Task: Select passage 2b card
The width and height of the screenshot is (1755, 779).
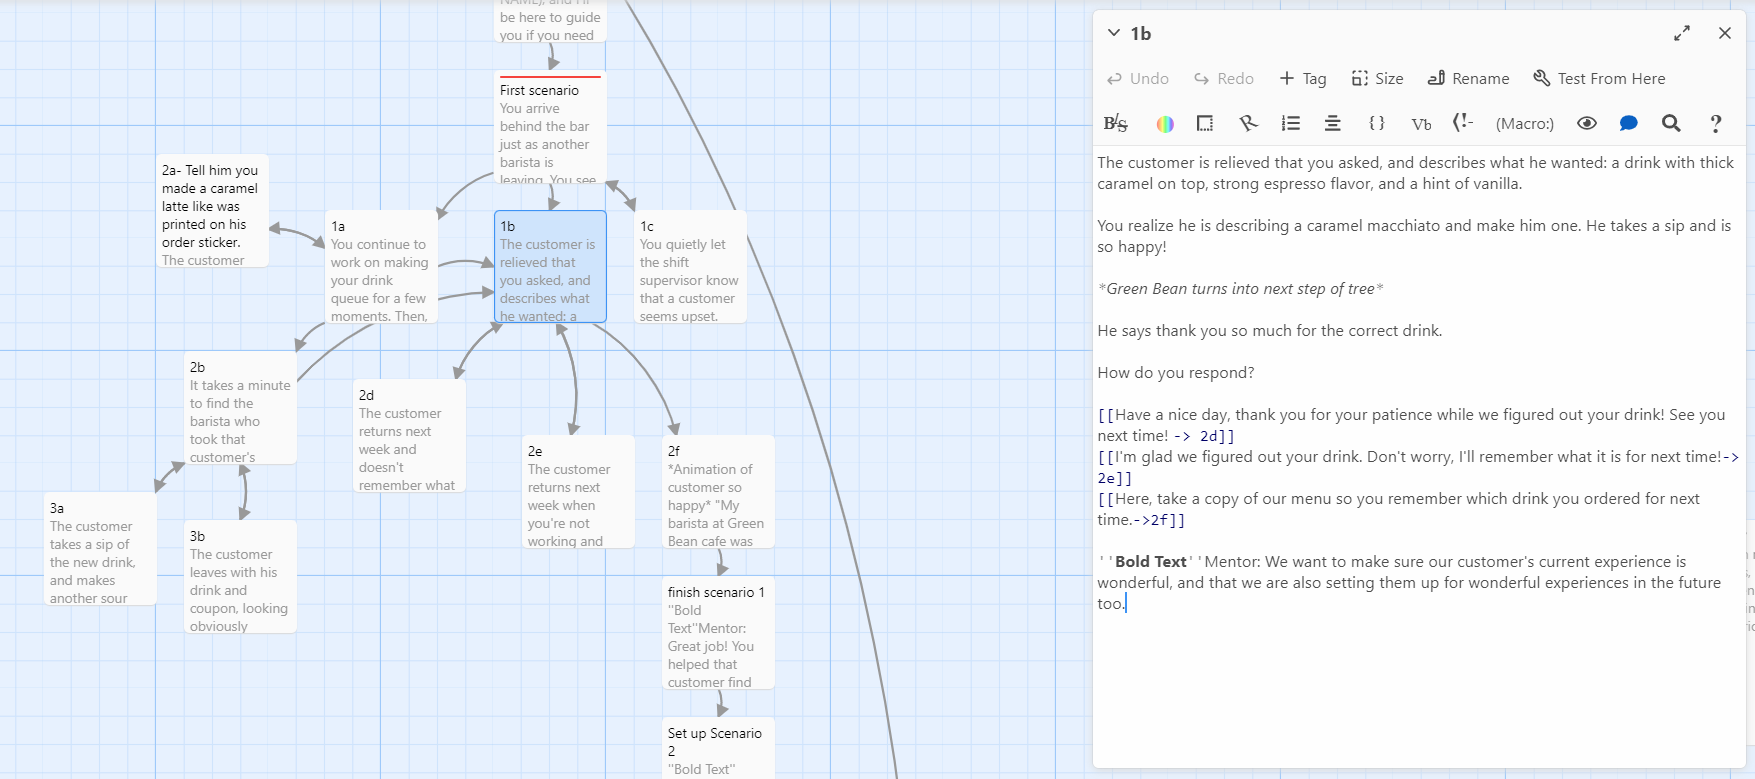Action: 240,408
